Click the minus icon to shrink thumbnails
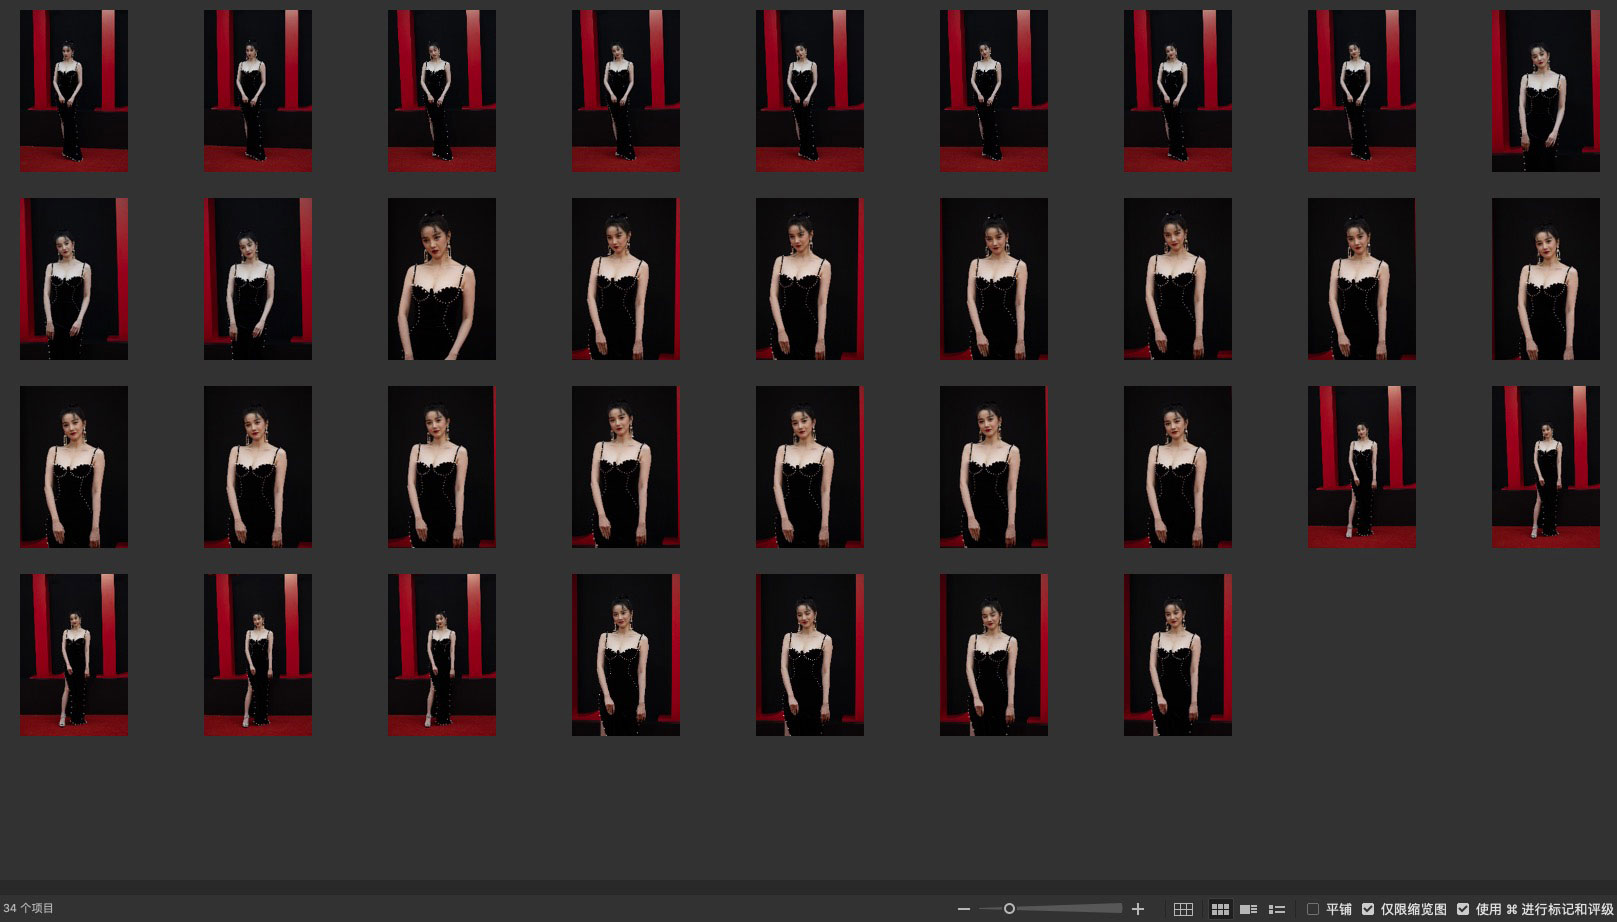Image resolution: width=1617 pixels, height=922 pixels. tap(963, 909)
